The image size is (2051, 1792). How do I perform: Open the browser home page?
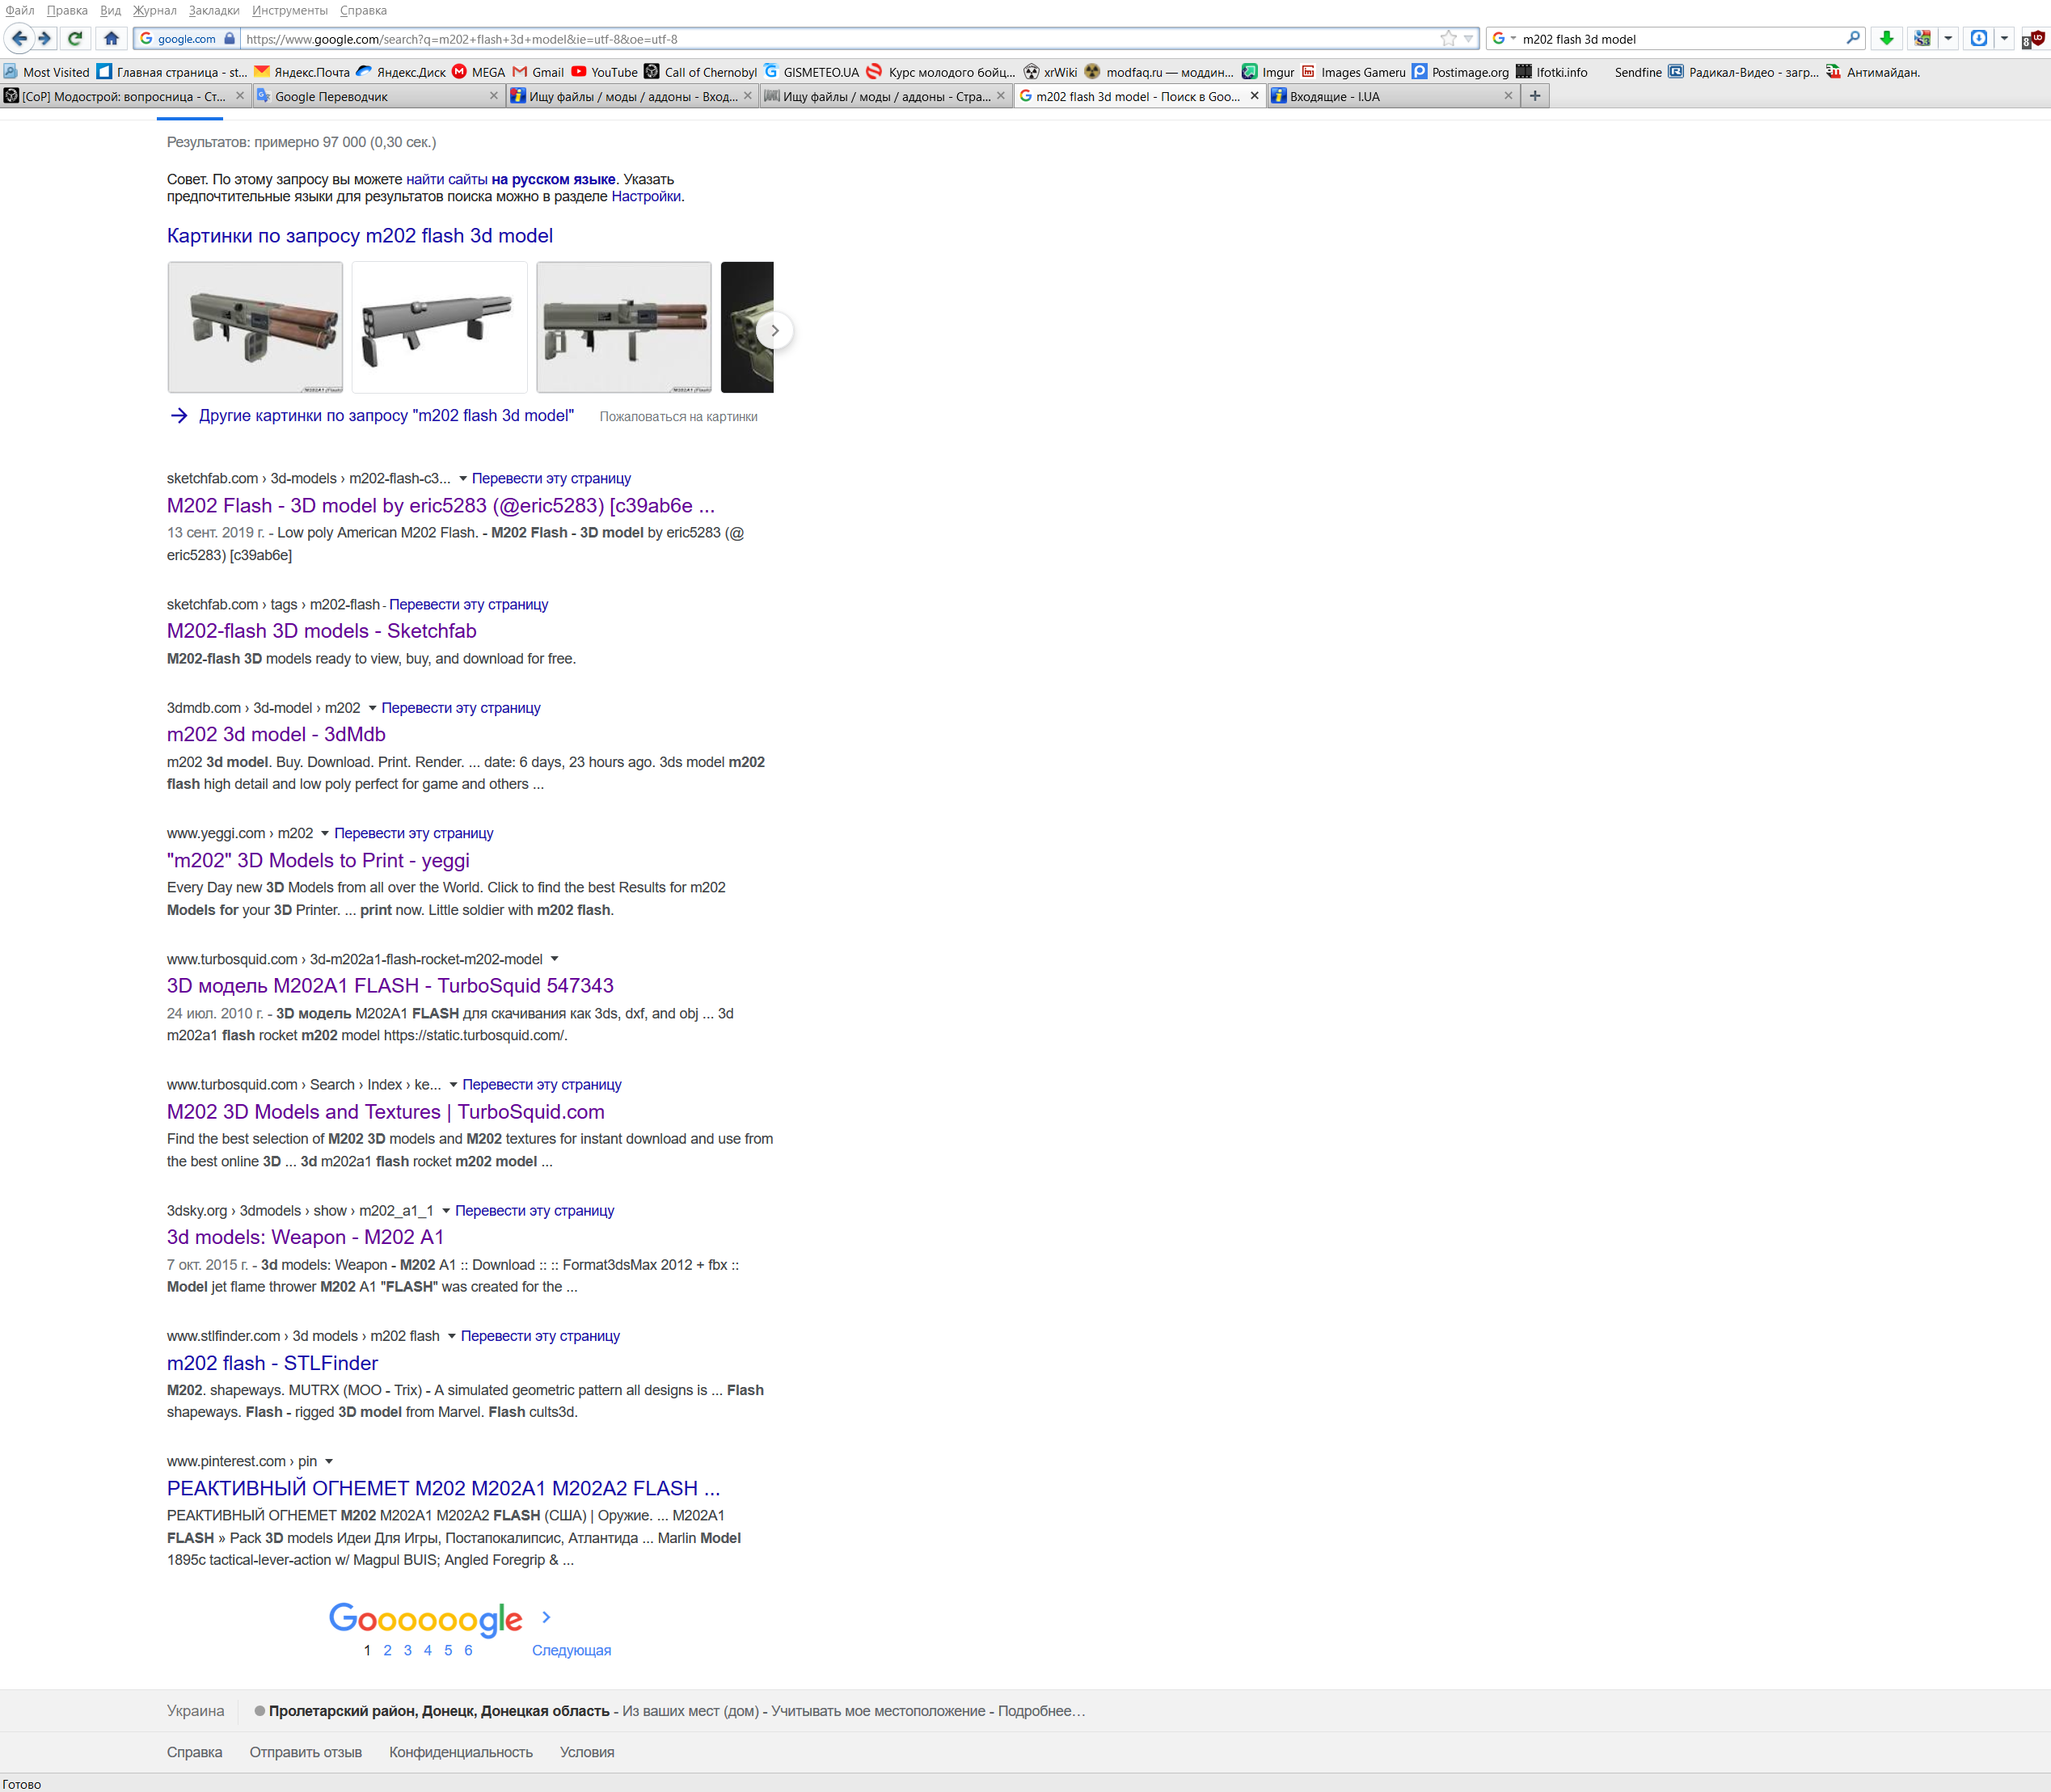(x=111, y=39)
